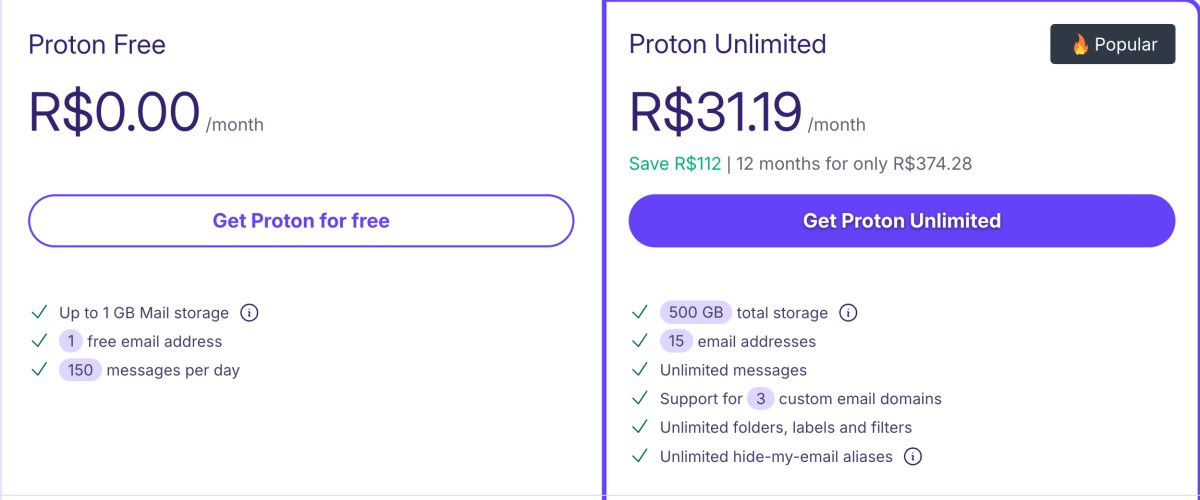Click the 150 messages pill

point(80,370)
